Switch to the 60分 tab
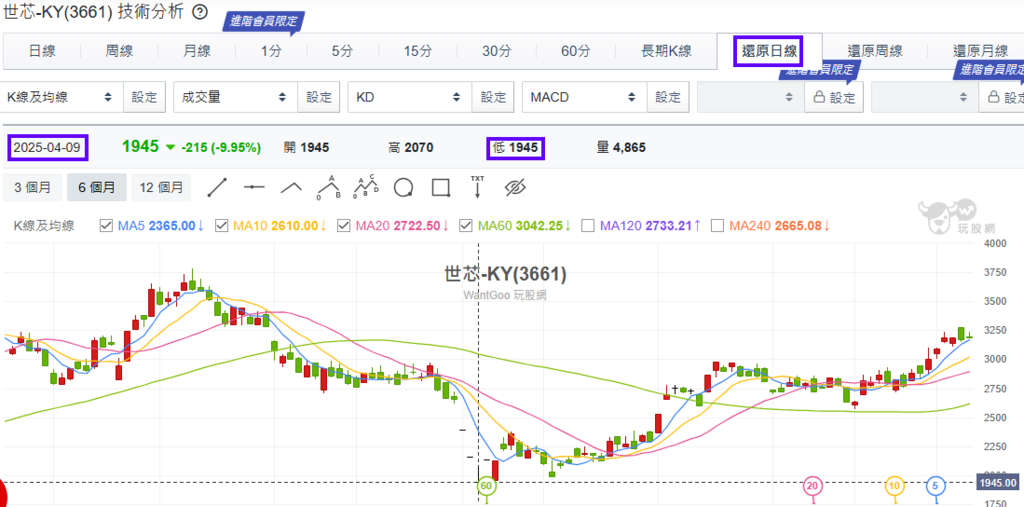The width and height of the screenshot is (1024, 507). [x=575, y=51]
